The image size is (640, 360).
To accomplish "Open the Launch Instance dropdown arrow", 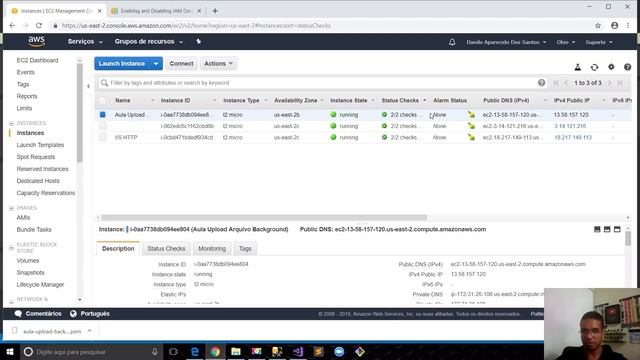I will pos(156,64).
